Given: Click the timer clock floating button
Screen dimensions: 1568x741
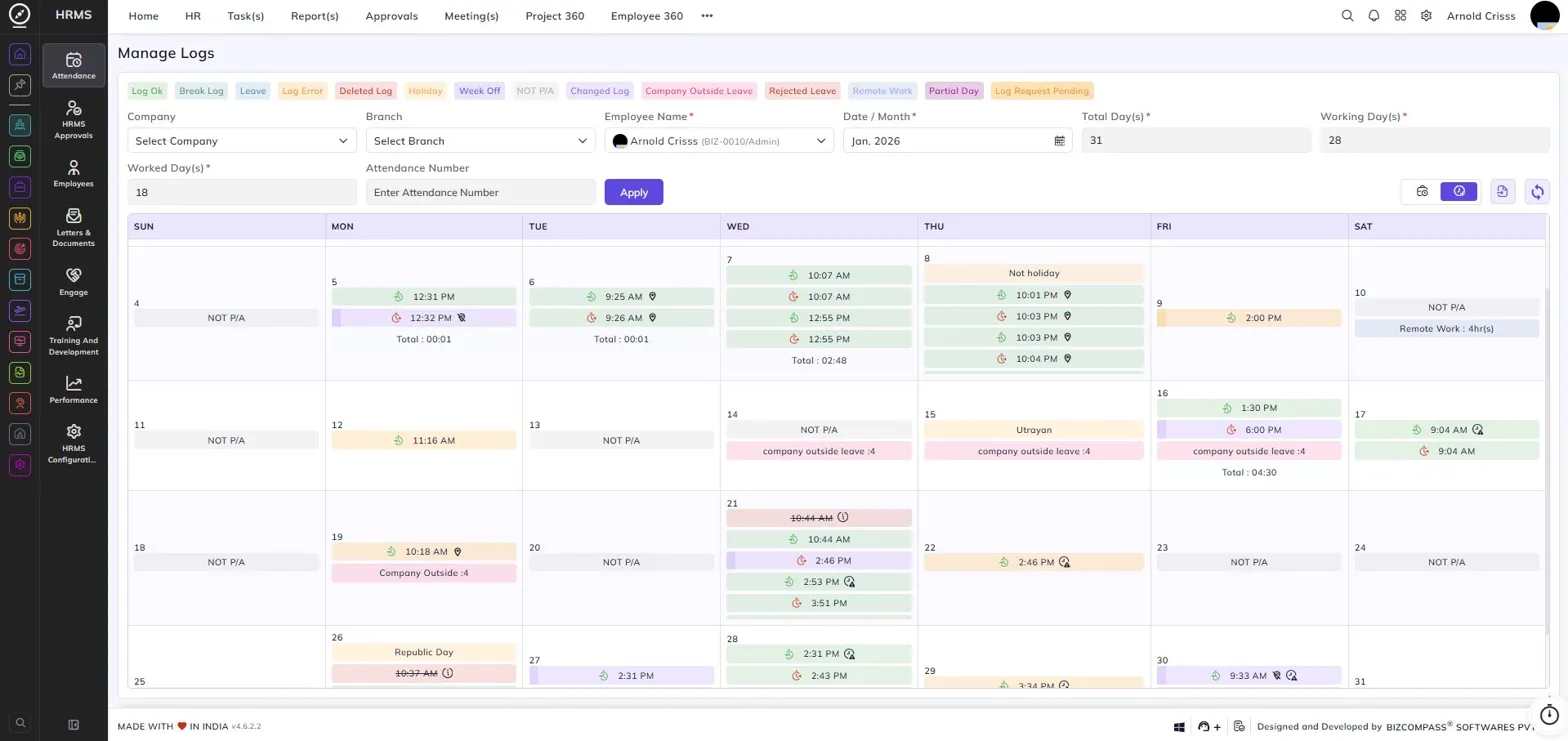Looking at the screenshot, I should click(1549, 714).
